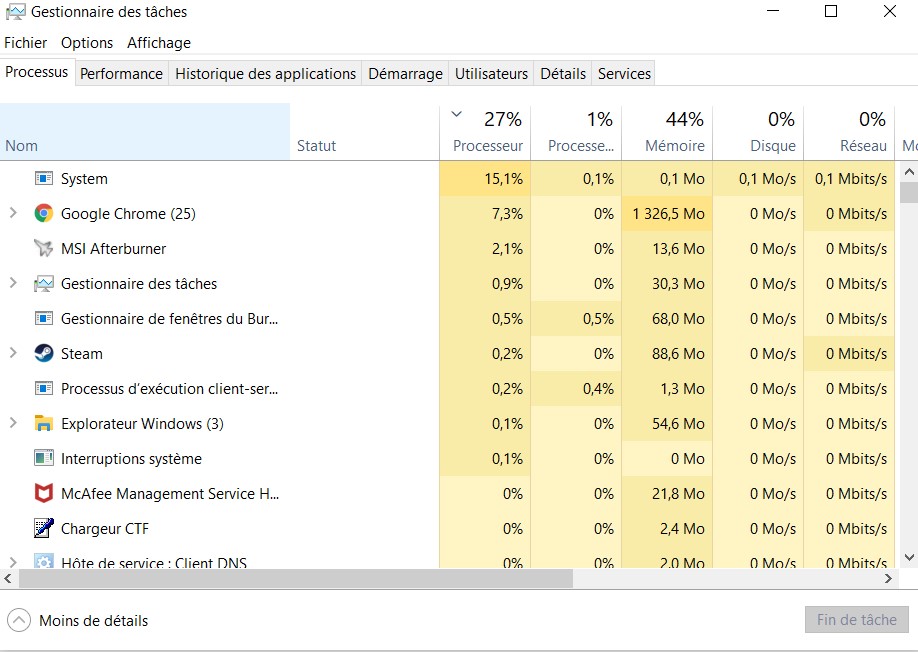
Task: Click the horizontal scrollbar thumb
Action: (296, 579)
